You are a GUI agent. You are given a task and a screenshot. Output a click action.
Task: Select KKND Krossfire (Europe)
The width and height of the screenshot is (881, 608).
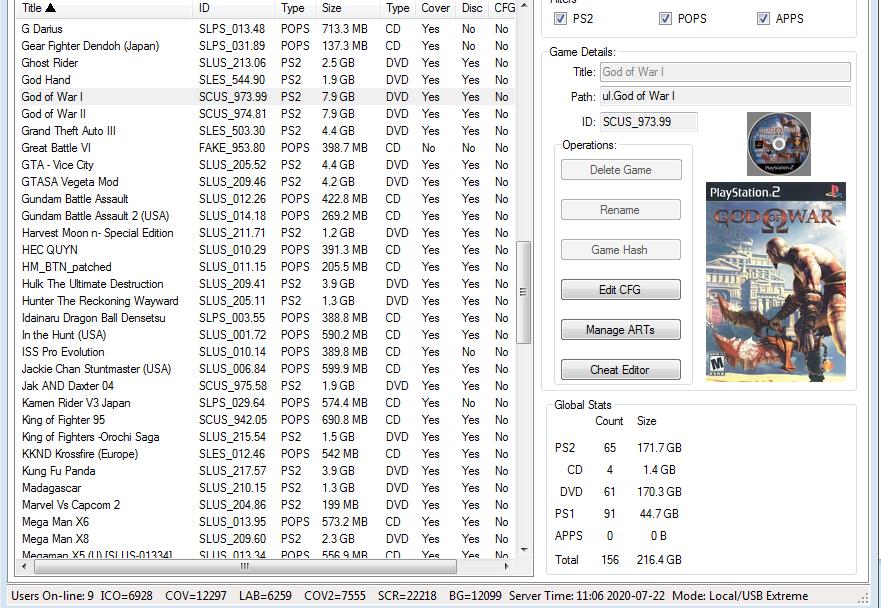267,453
